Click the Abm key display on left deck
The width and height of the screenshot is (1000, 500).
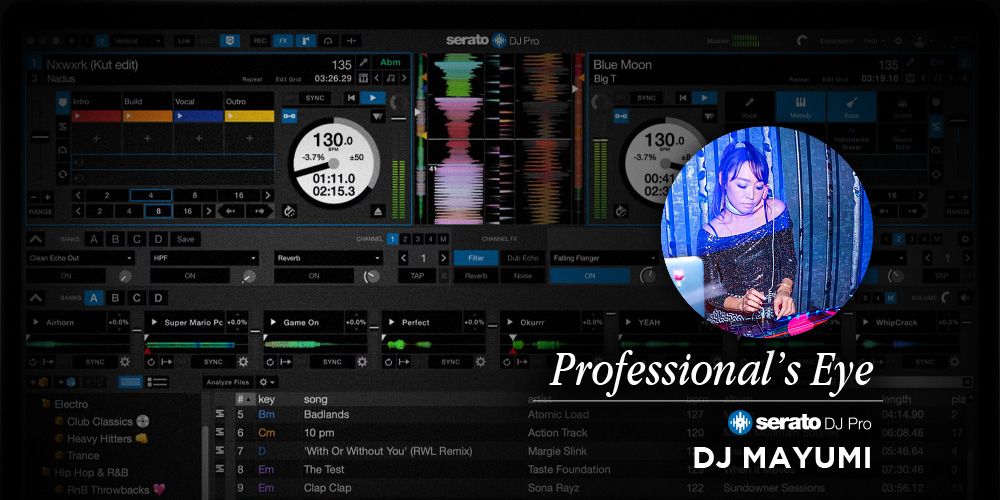390,63
